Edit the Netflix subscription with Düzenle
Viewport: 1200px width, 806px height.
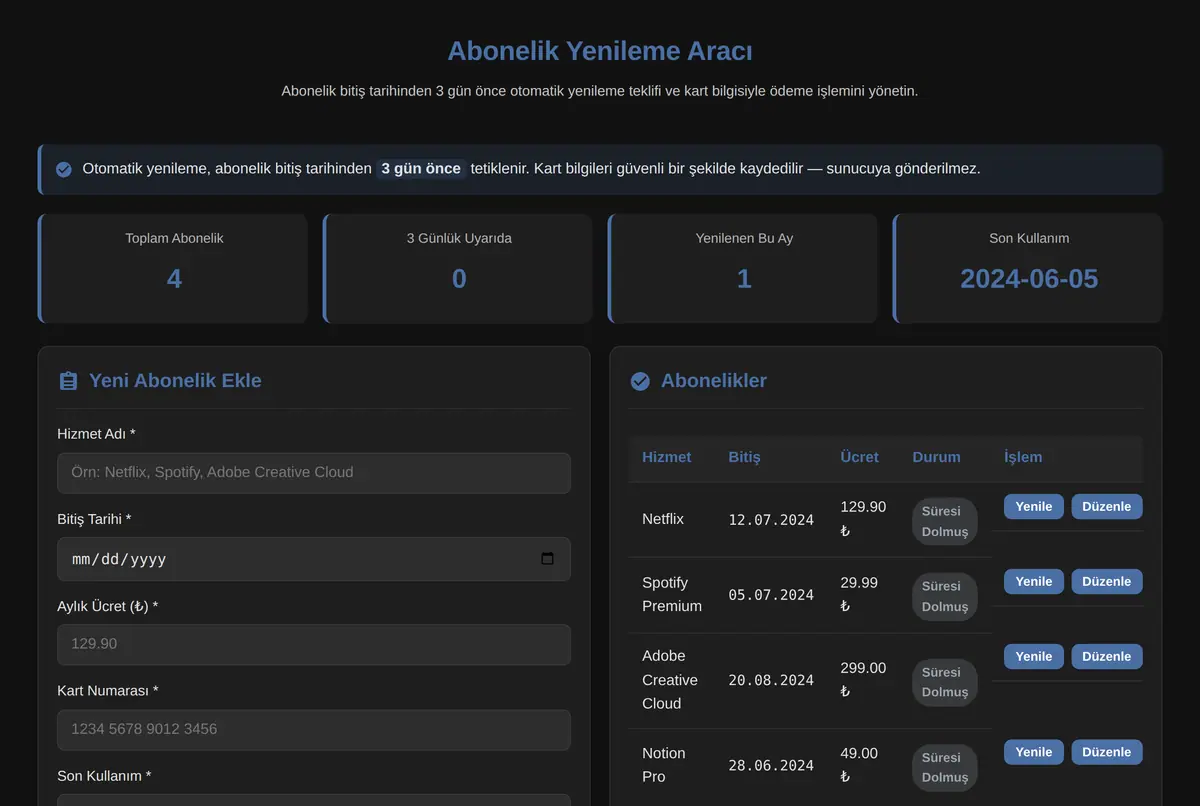pyautogui.click(x=1107, y=506)
